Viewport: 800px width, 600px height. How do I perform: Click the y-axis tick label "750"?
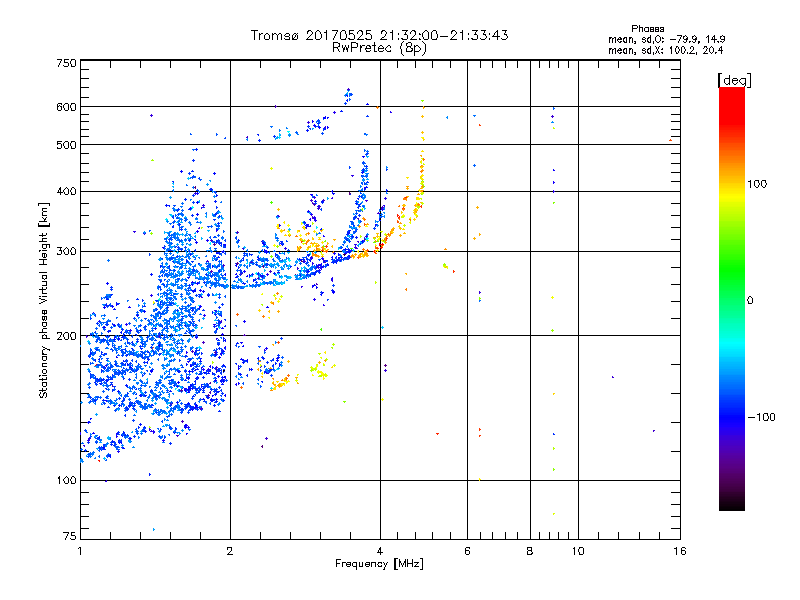[x=66, y=63]
